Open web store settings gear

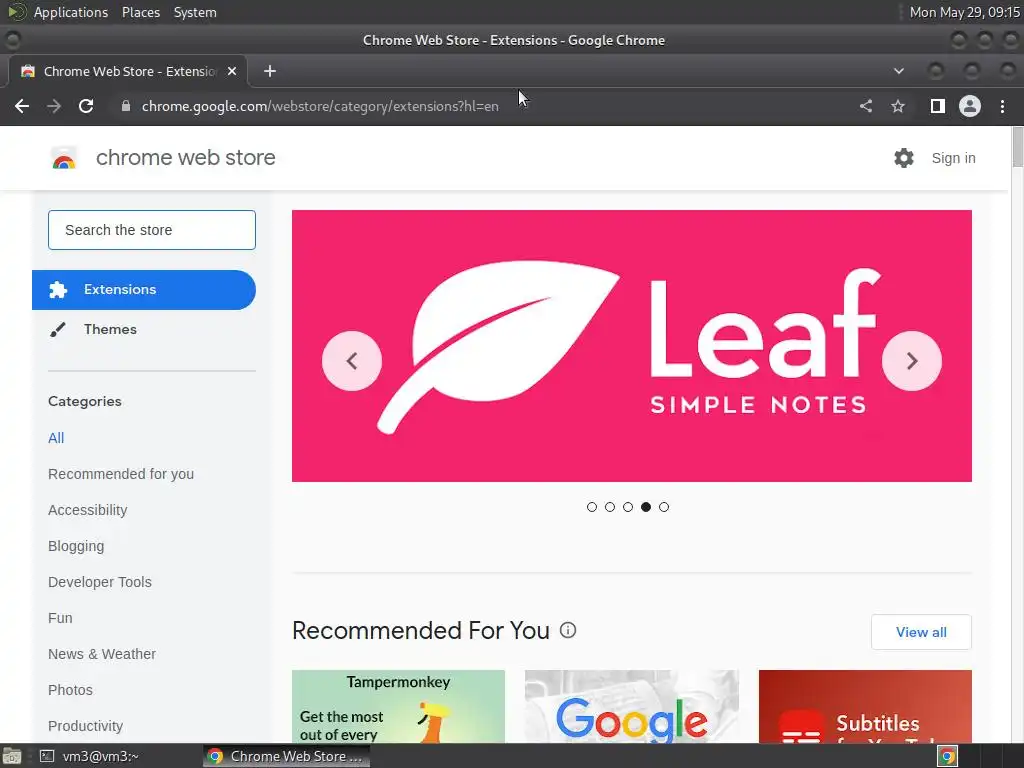(904, 157)
